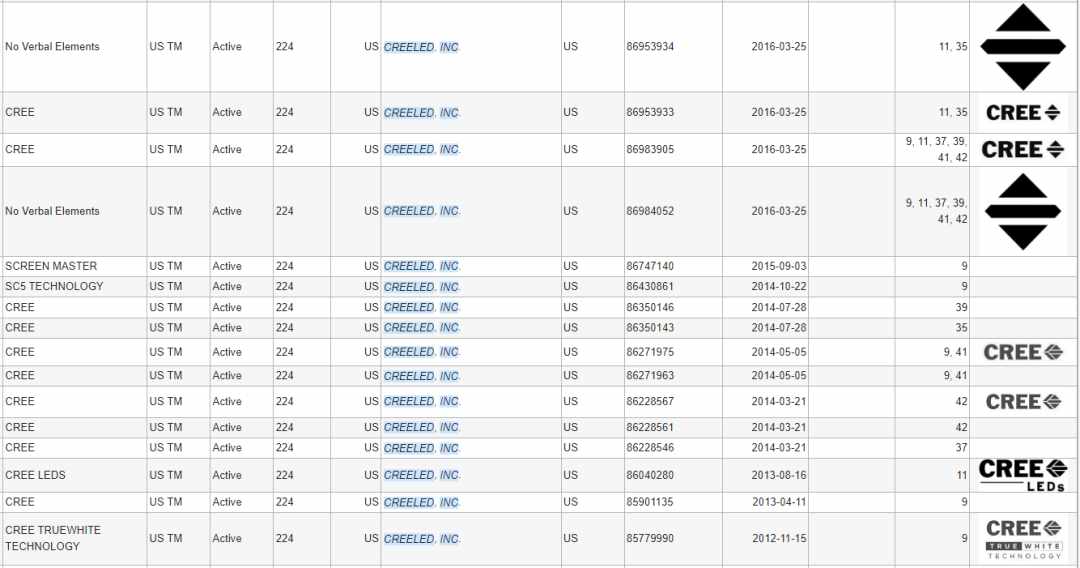Follow CREELED, INC. link in CREE LEDS row

click(422, 475)
